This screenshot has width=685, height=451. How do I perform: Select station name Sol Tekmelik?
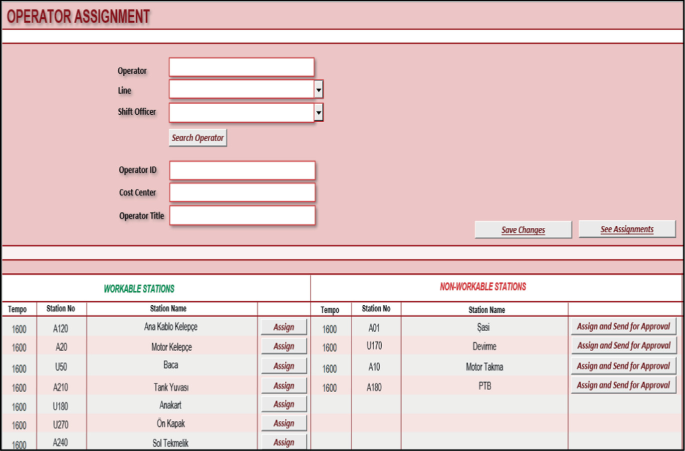tap(170, 443)
